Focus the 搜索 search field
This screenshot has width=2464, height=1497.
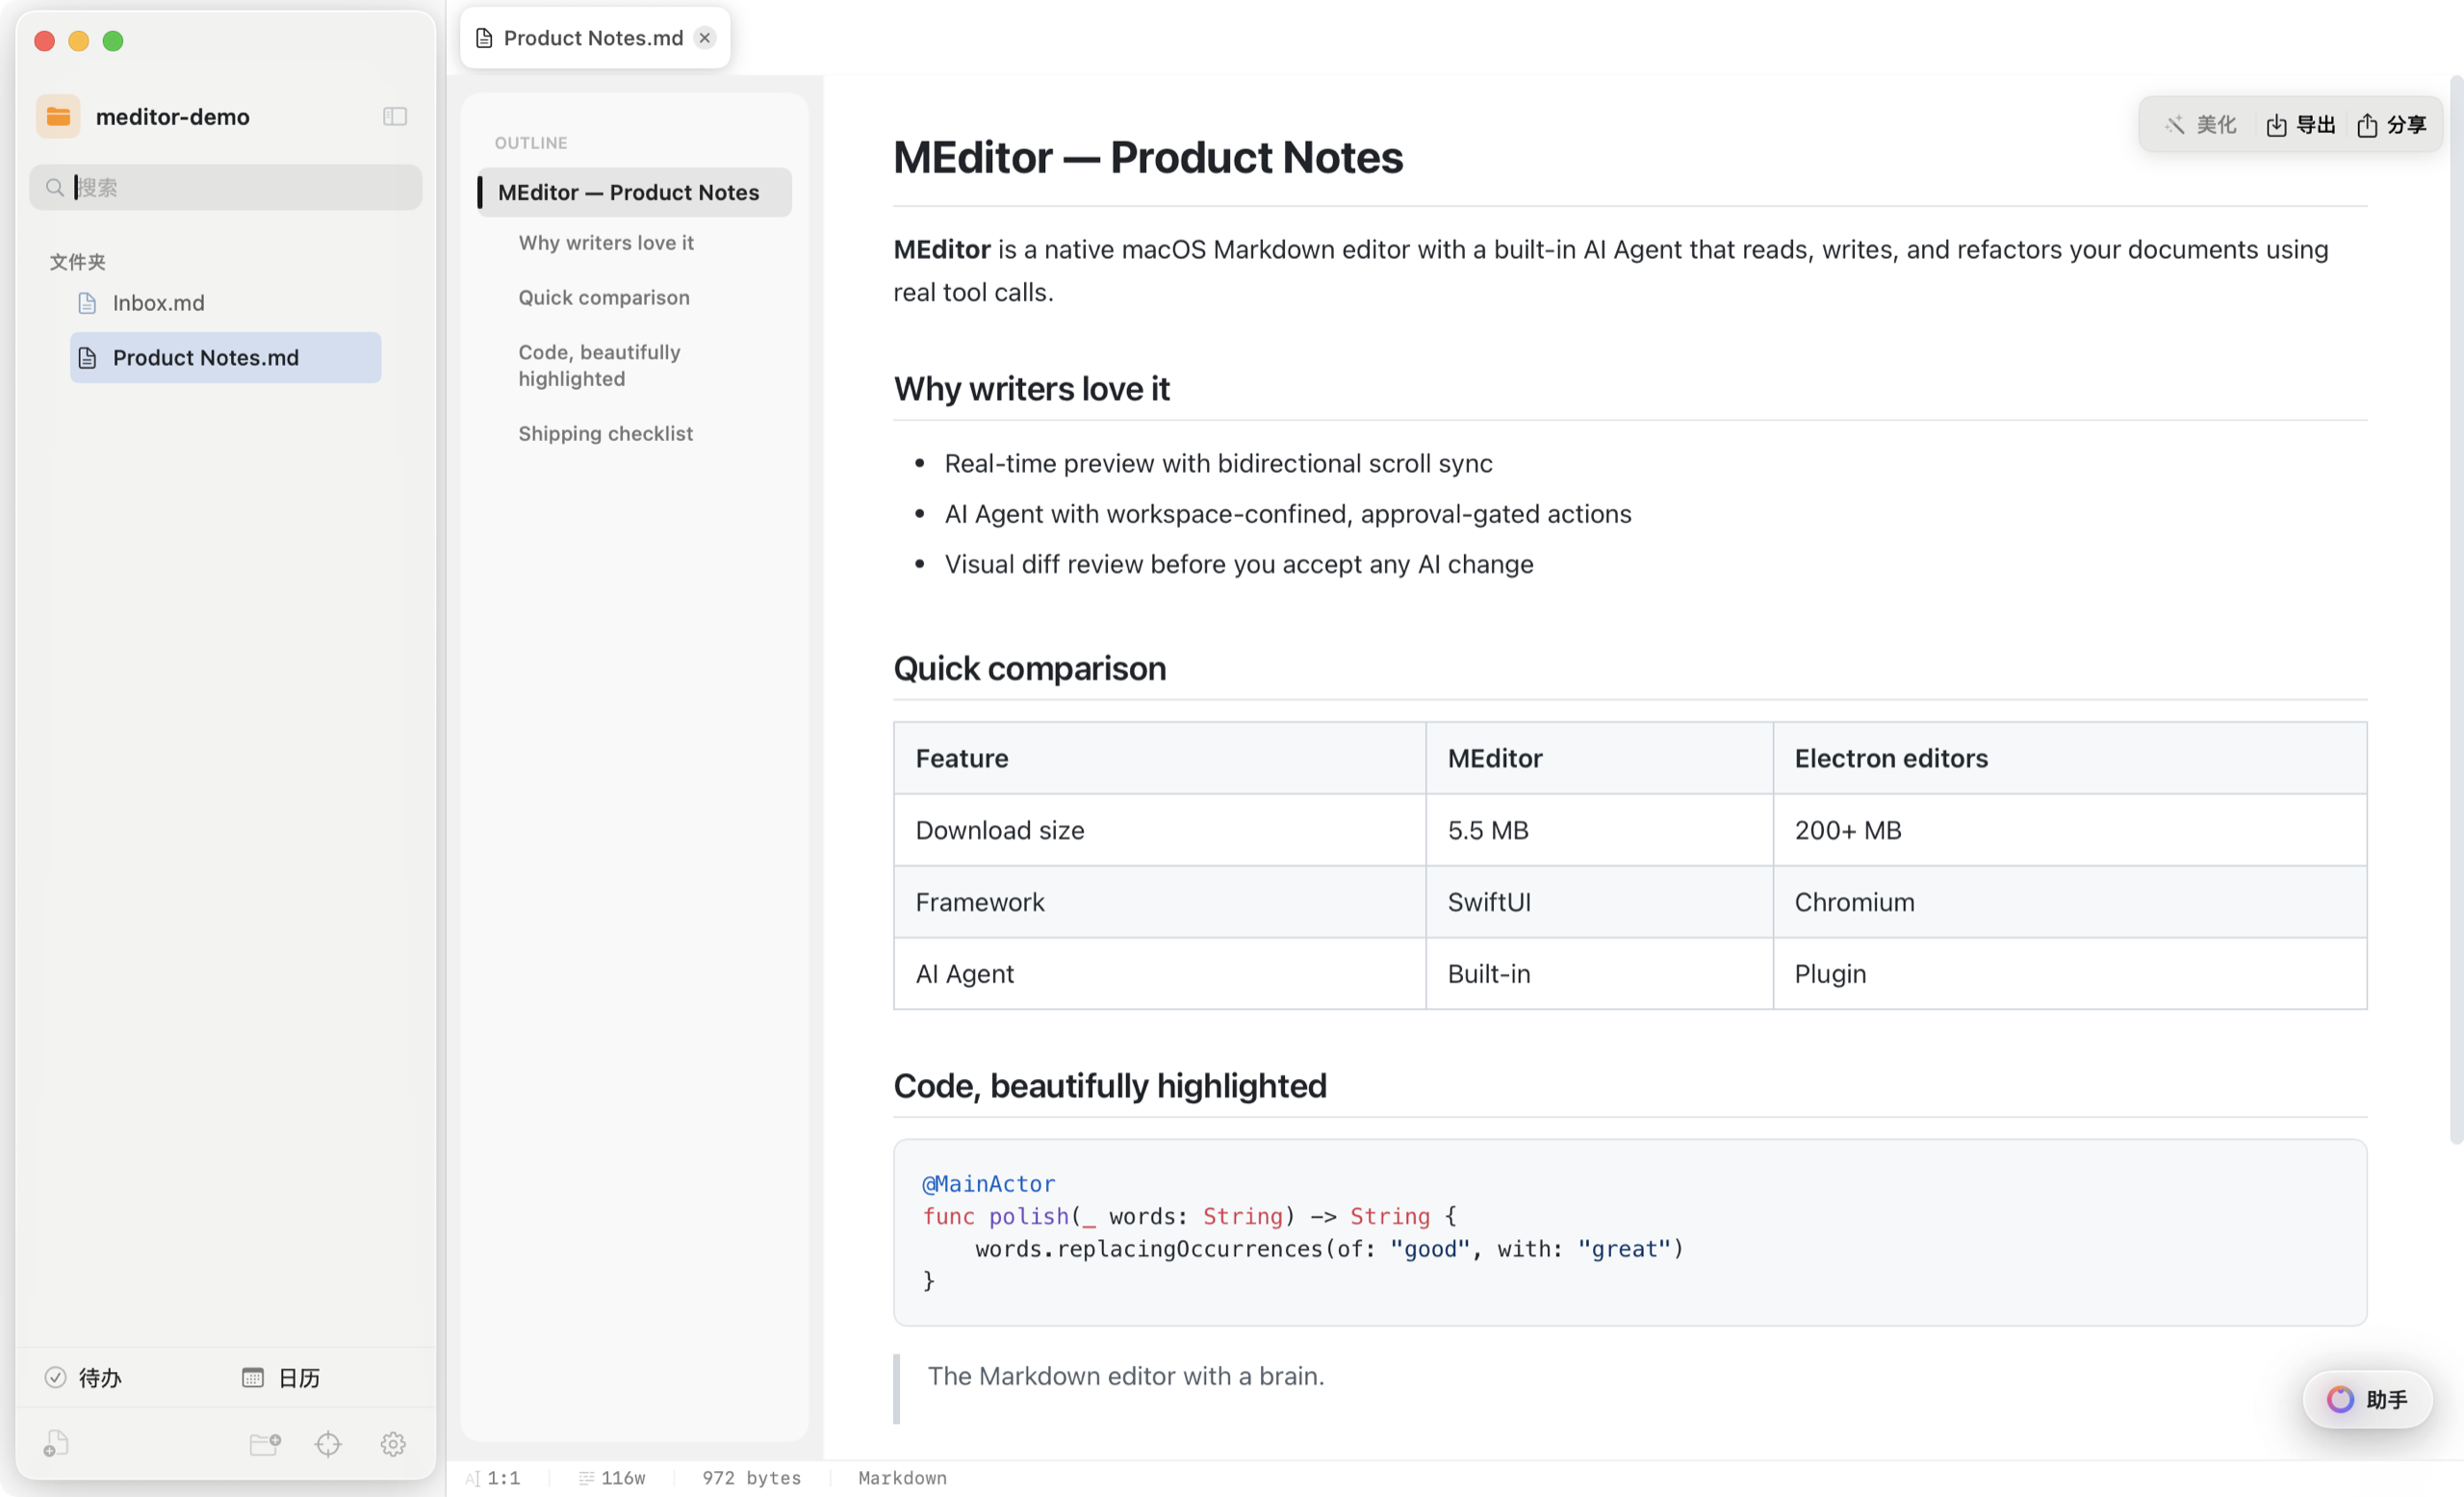click(x=225, y=187)
